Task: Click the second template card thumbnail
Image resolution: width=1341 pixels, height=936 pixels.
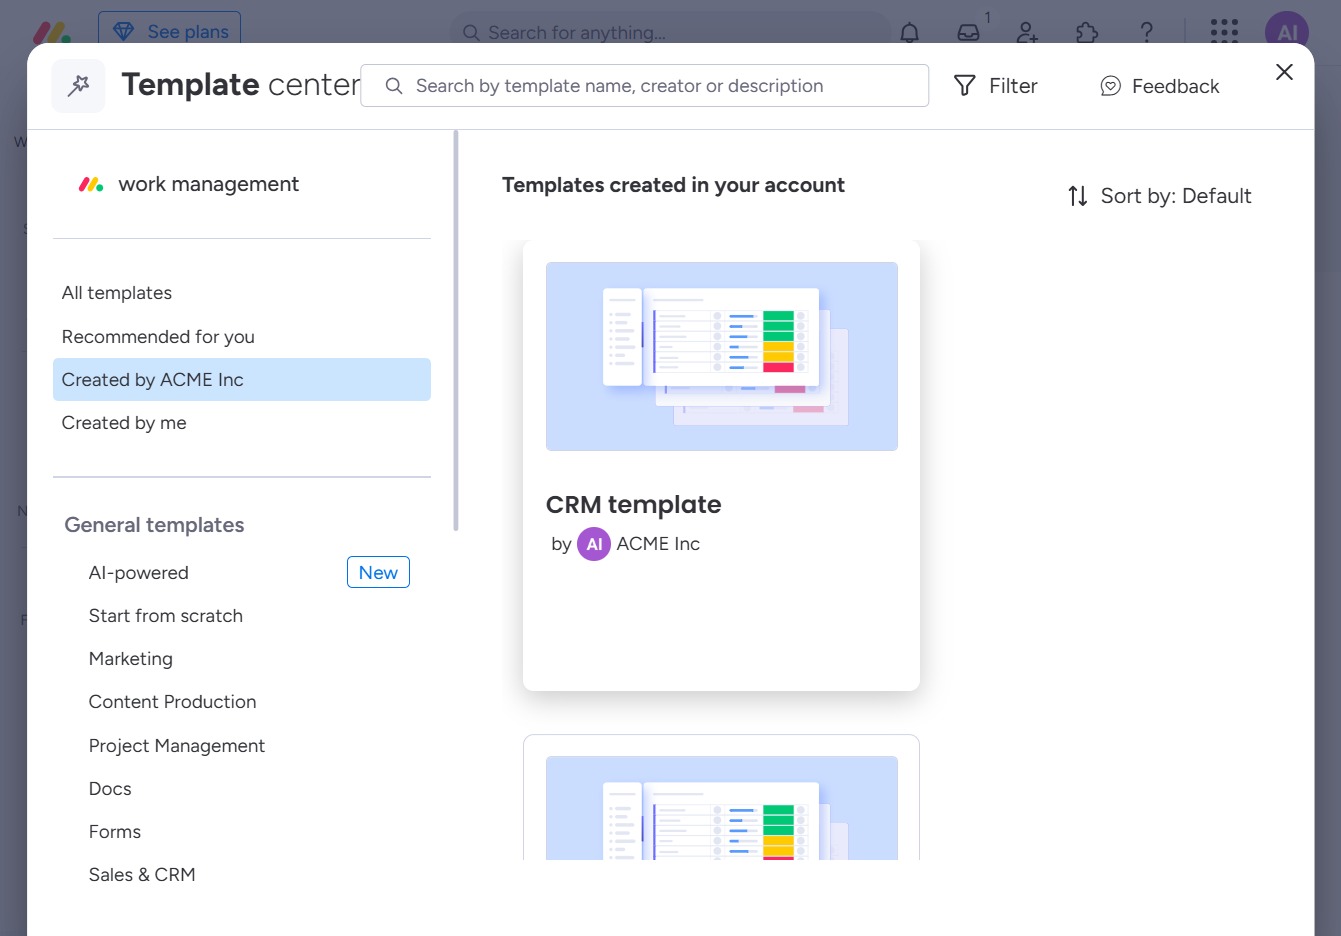Action: (x=722, y=808)
